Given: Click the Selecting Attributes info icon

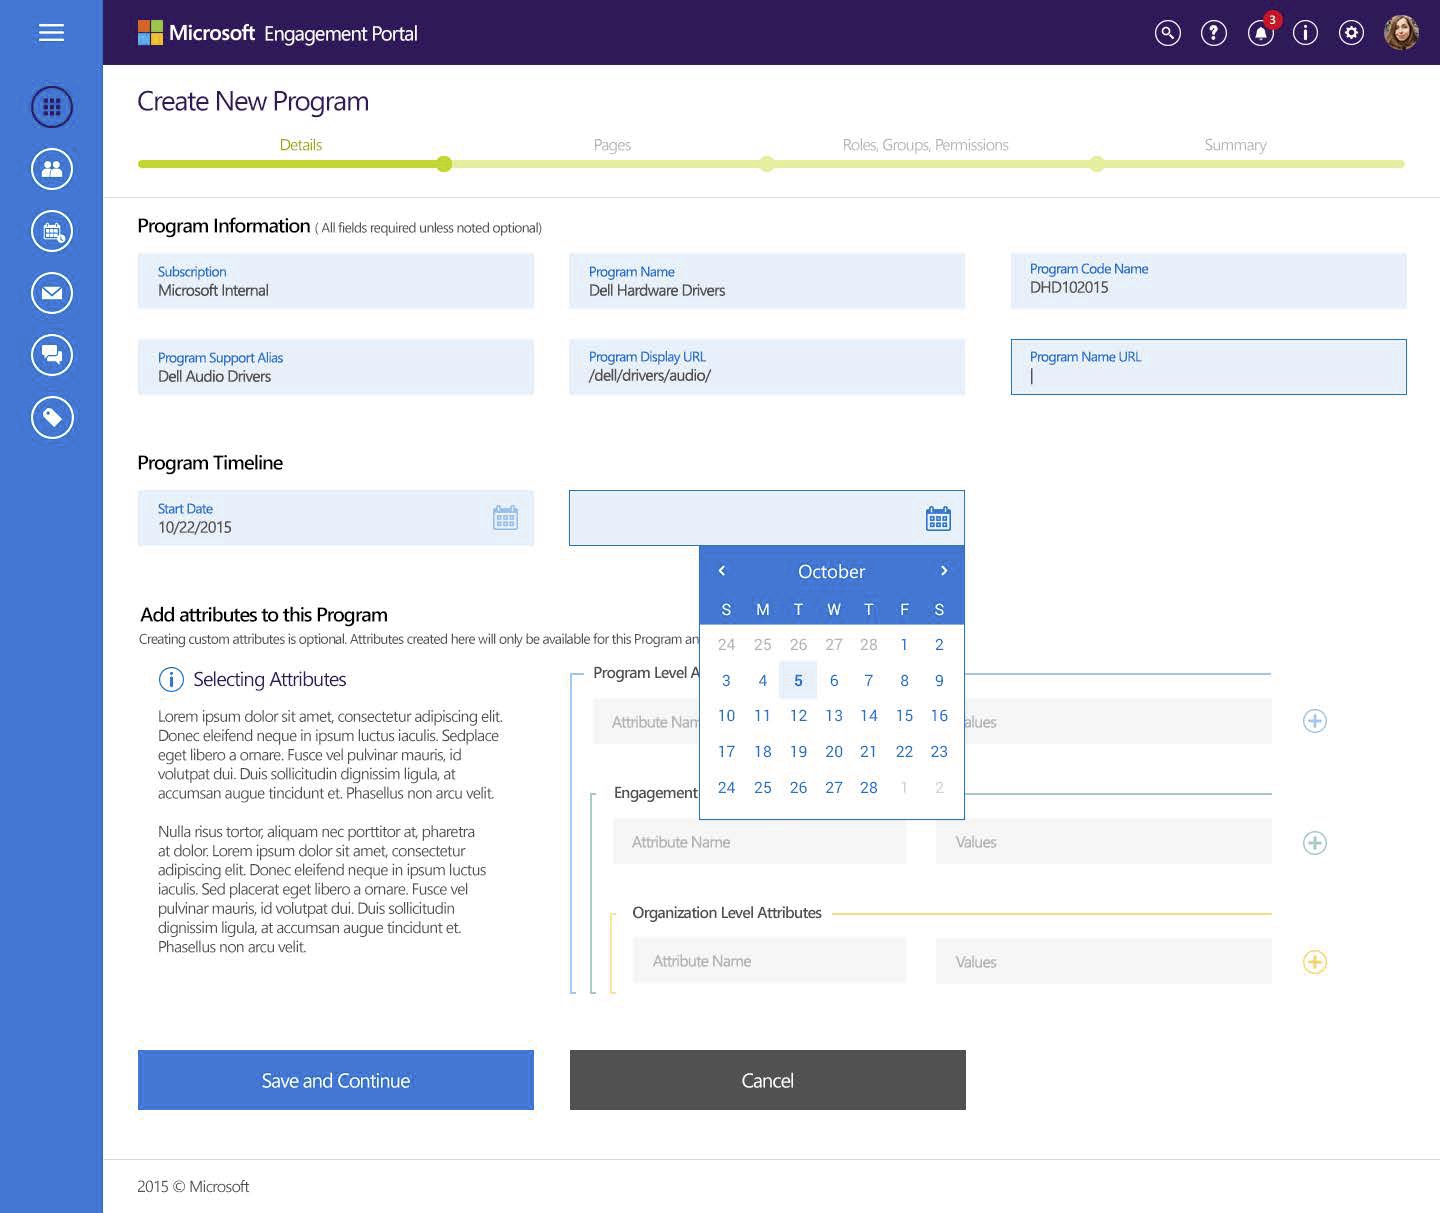Looking at the screenshot, I should tap(171, 680).
